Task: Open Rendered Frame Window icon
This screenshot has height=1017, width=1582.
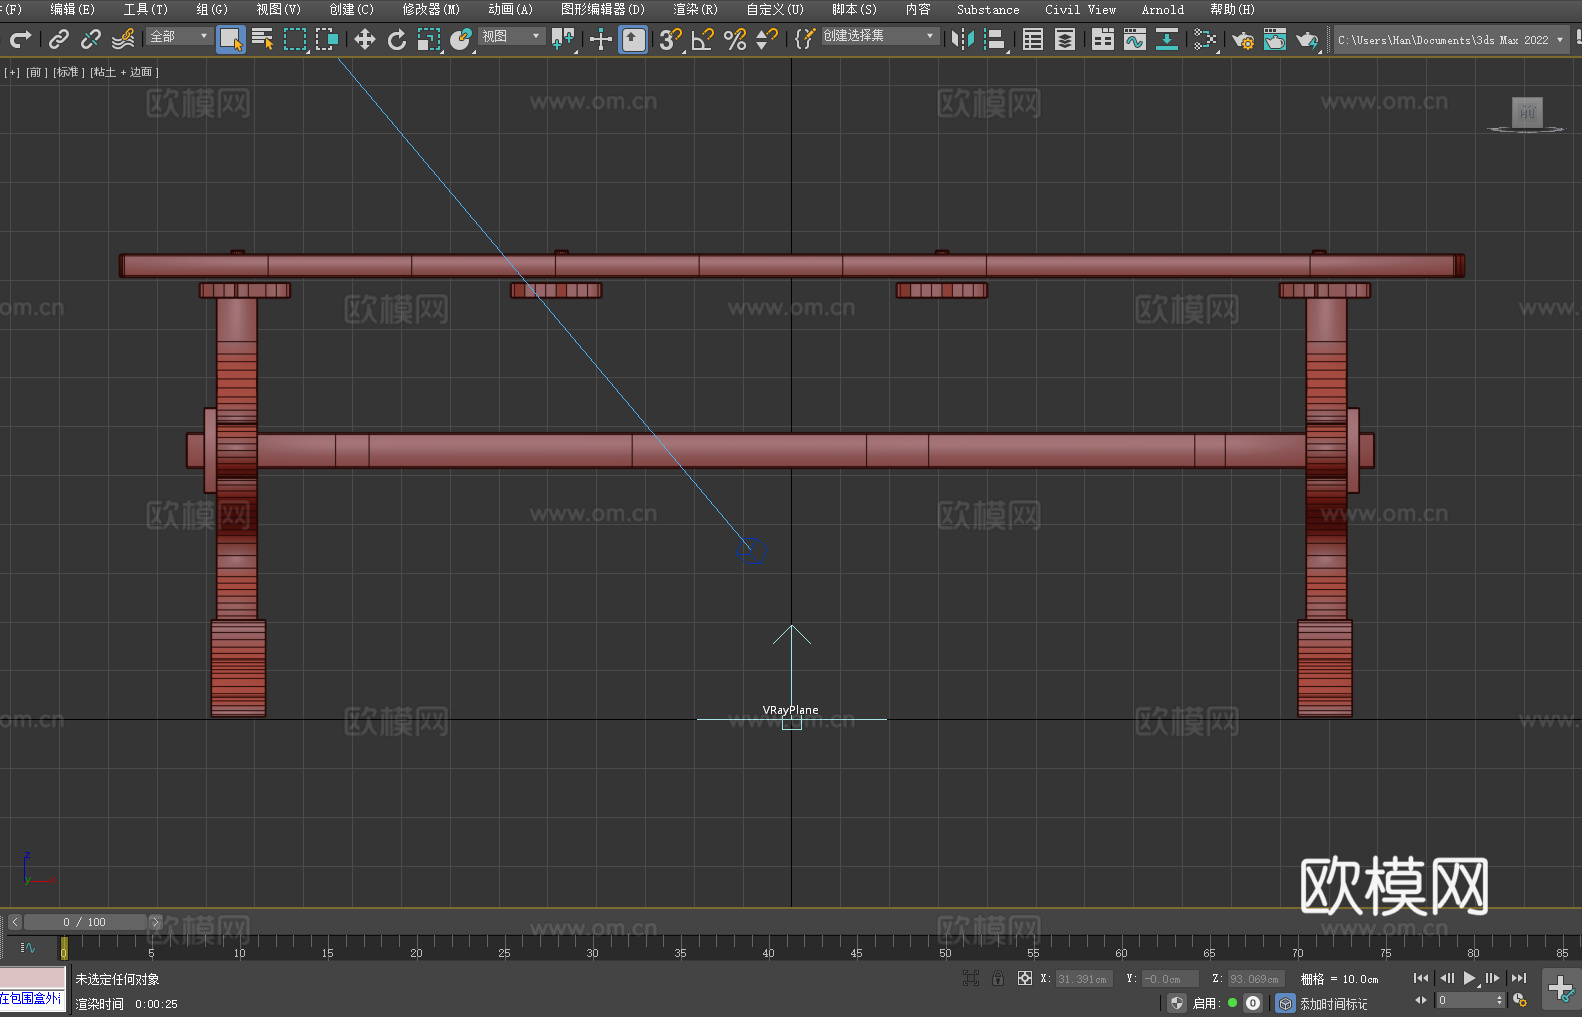Action: click(x=1275, y=39)
